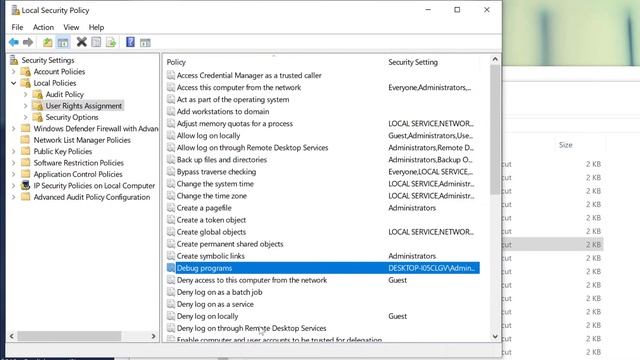
Task: Open the Help menu
Action: coord(96,27)
